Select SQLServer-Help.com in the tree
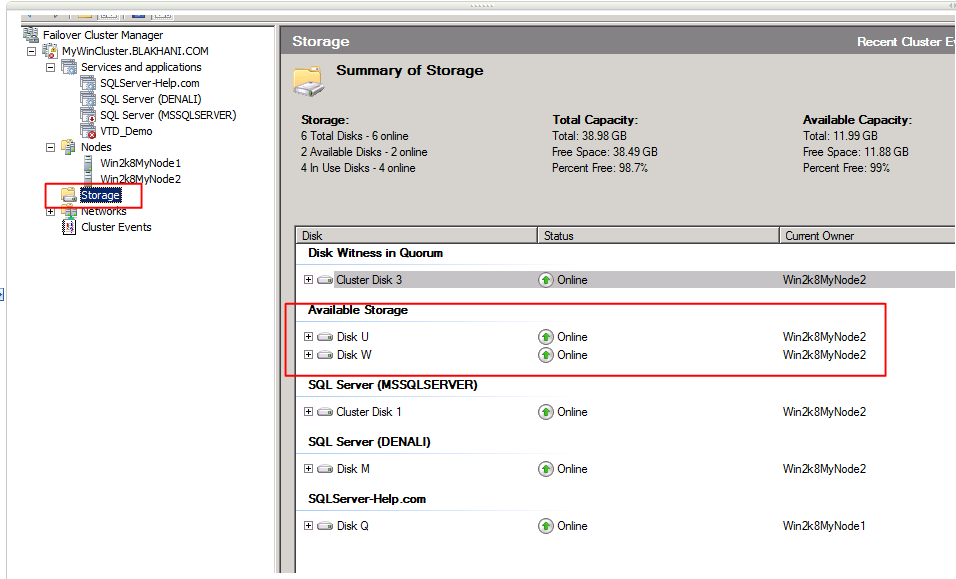Screen dimensions: 956x579 point(149,83)
